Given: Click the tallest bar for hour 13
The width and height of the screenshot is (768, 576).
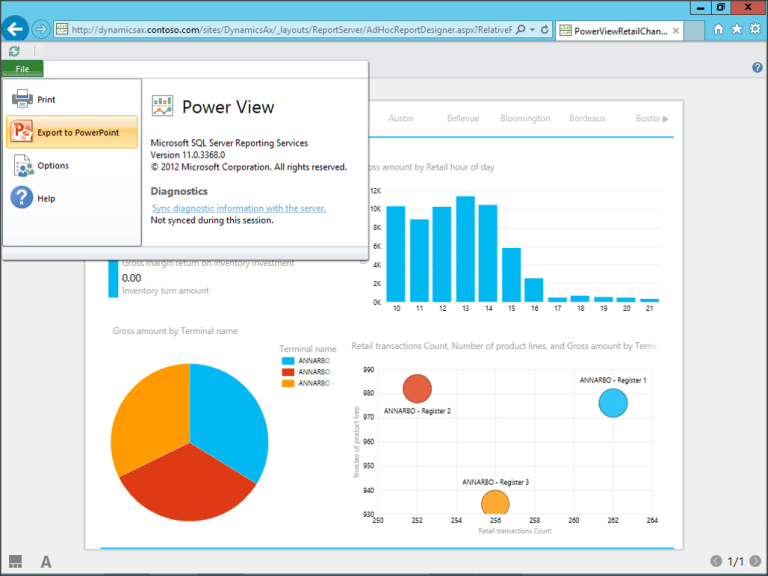Looking at the screenshot, I should click(465, 249).
